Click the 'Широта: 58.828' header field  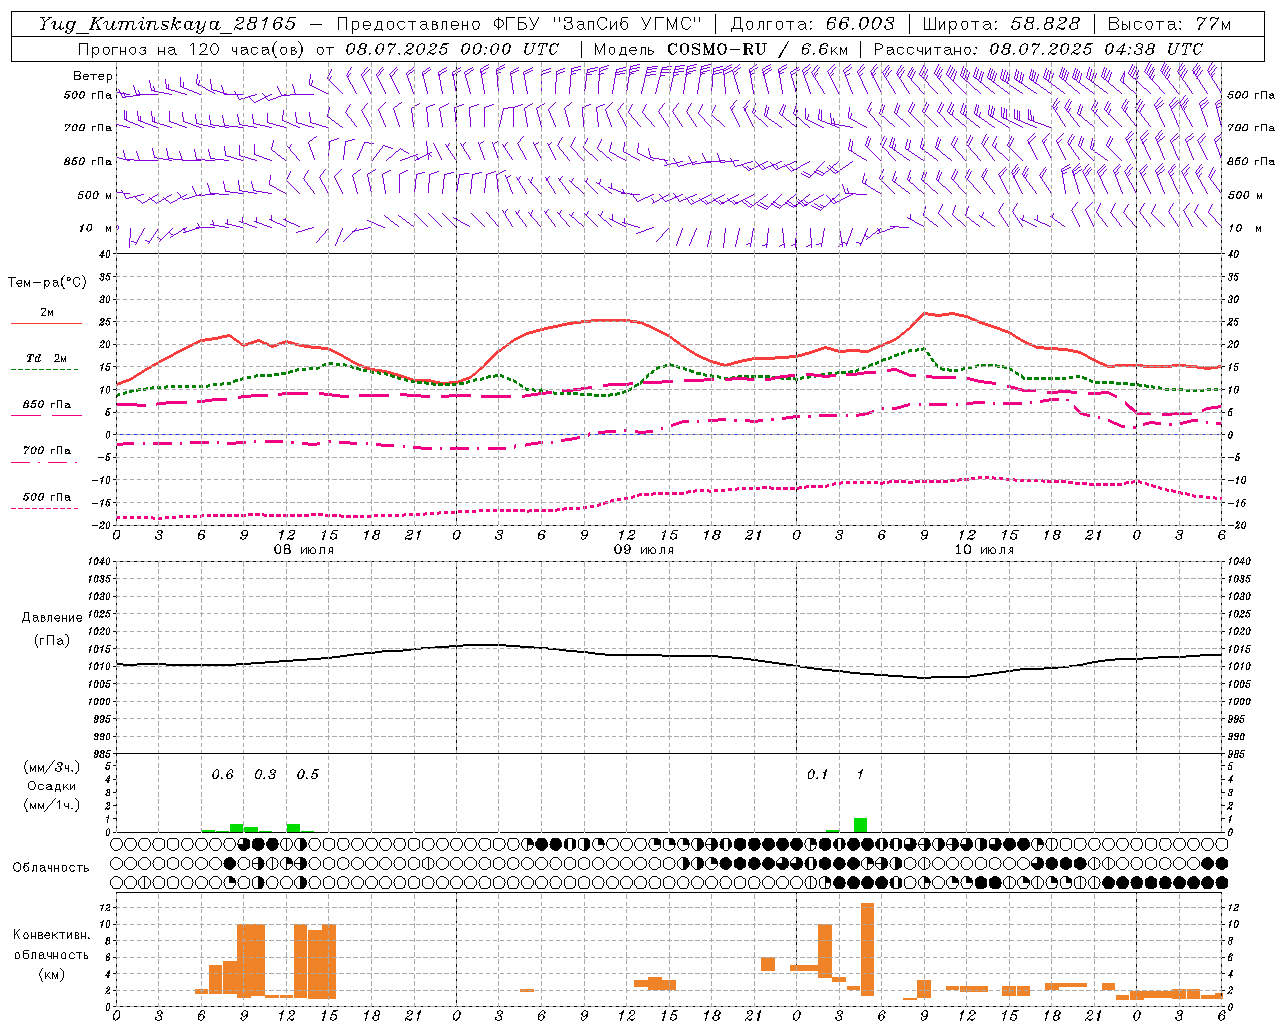[1001, 24]
